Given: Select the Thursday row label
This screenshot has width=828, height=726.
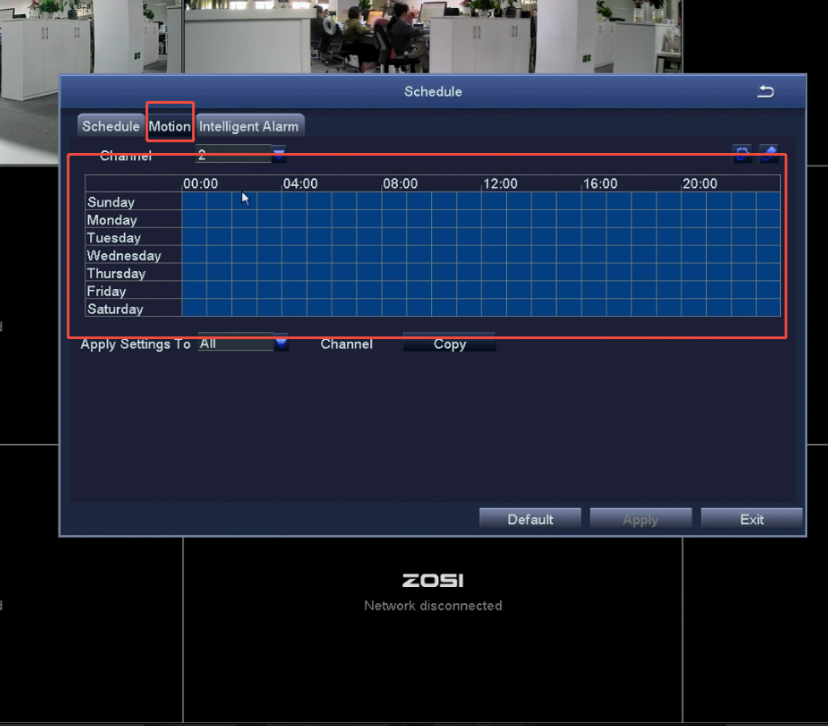Looking at the screenshot, I should pos(116,273).
